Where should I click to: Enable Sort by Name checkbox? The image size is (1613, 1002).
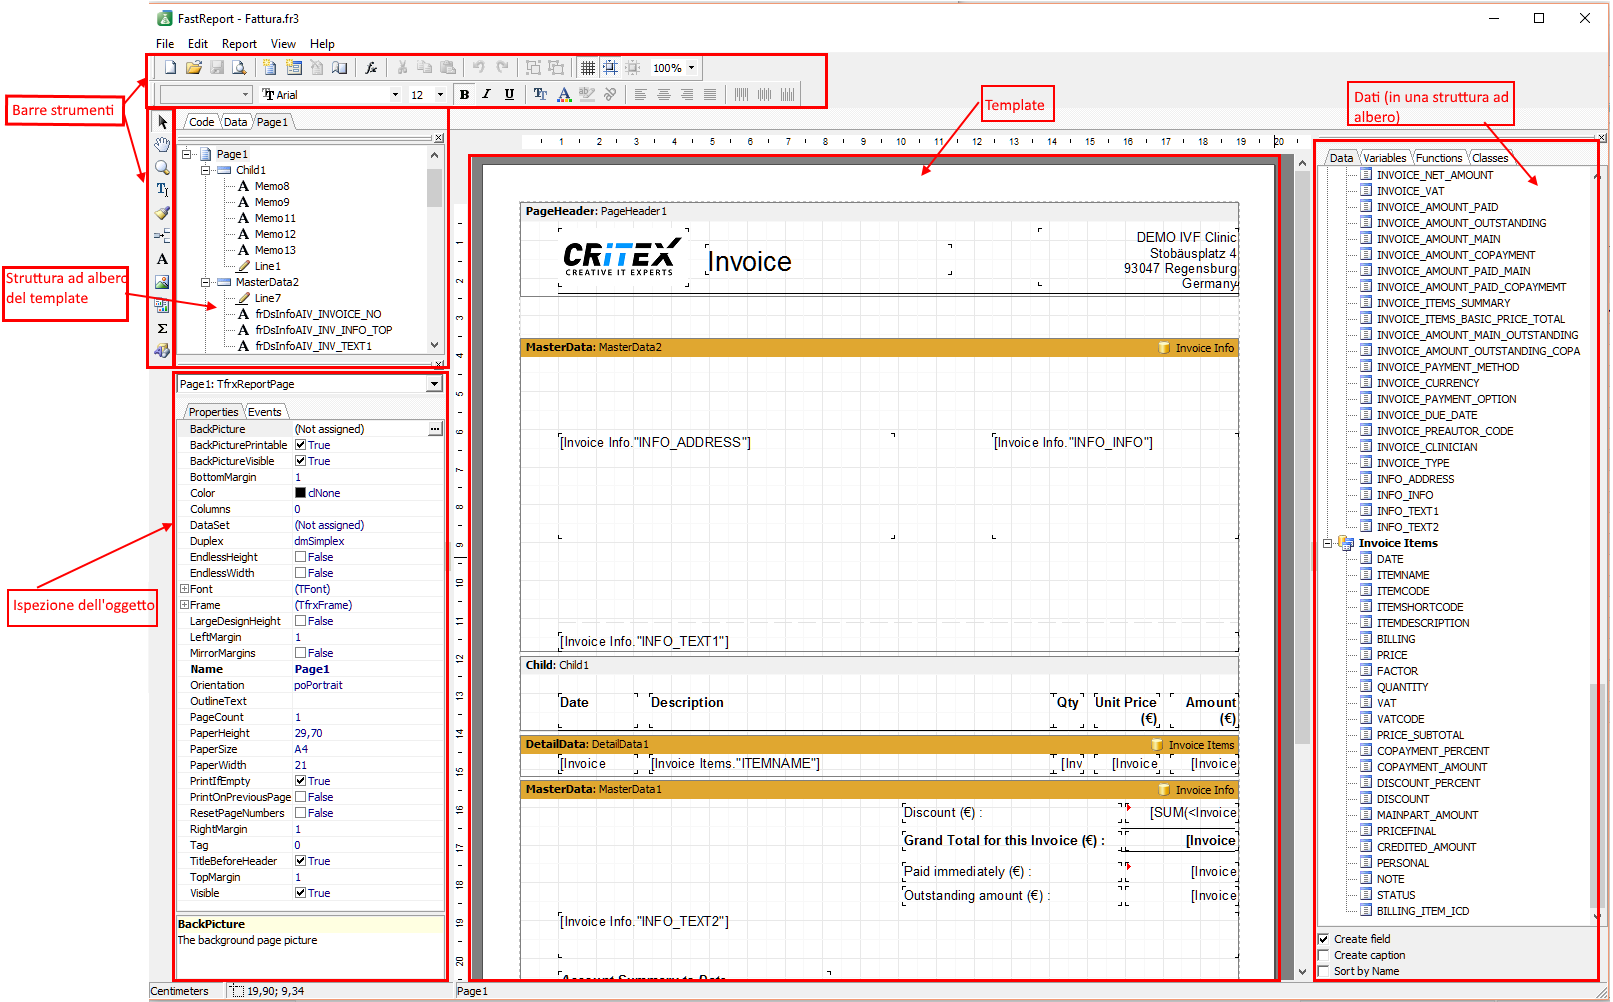coord(1324,971)
